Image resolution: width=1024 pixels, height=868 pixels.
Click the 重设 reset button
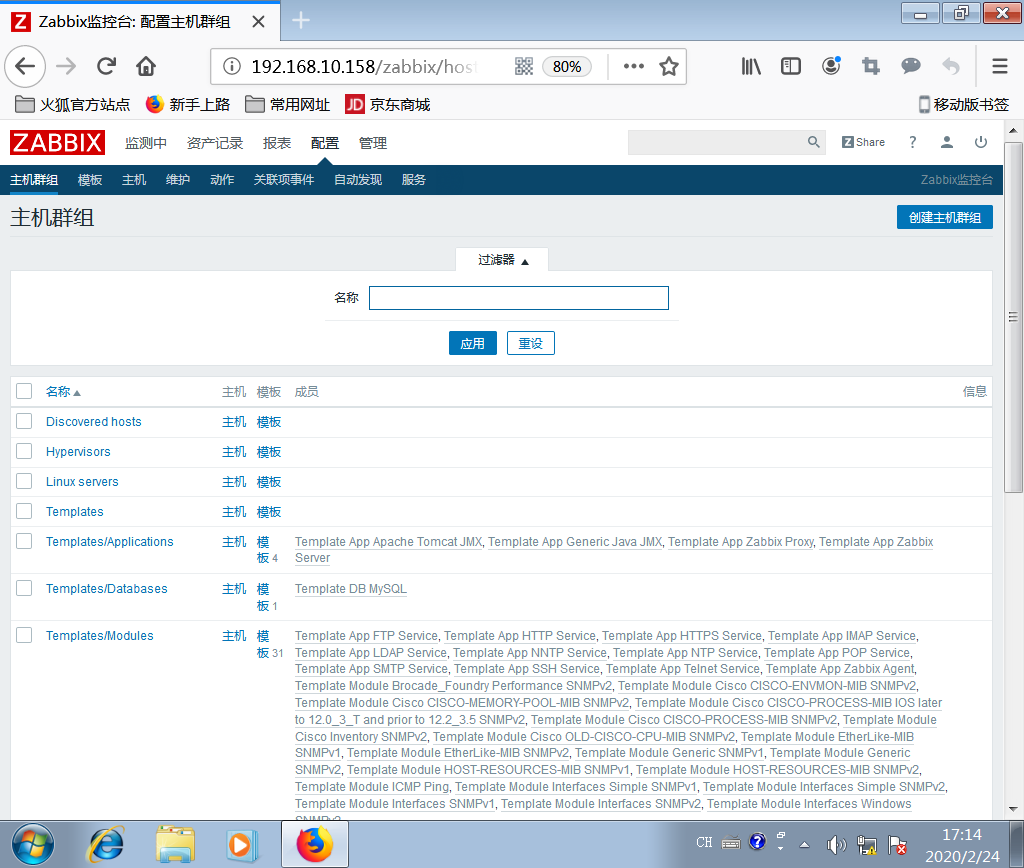530,344
